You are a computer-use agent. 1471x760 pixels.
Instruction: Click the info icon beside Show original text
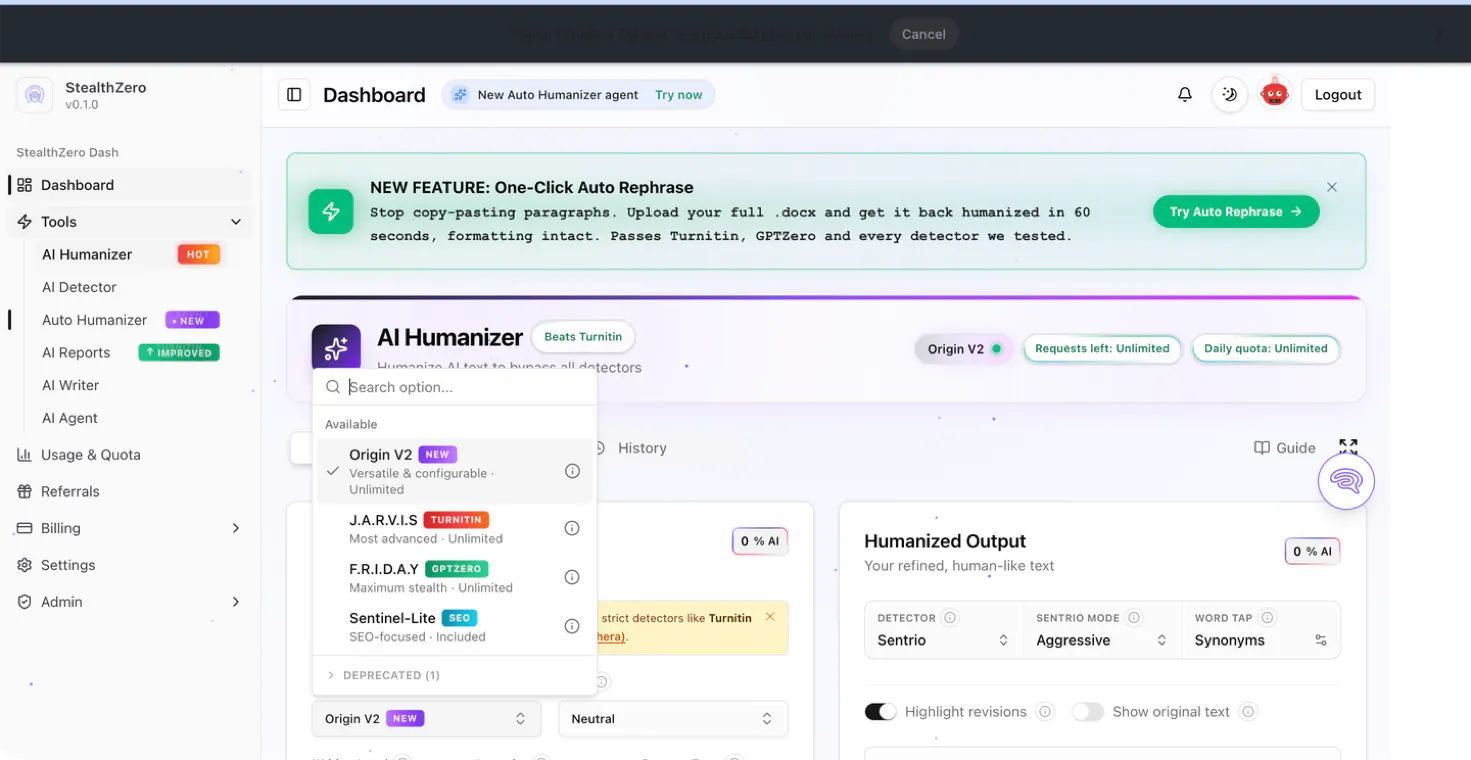(x=1248, y=712)
